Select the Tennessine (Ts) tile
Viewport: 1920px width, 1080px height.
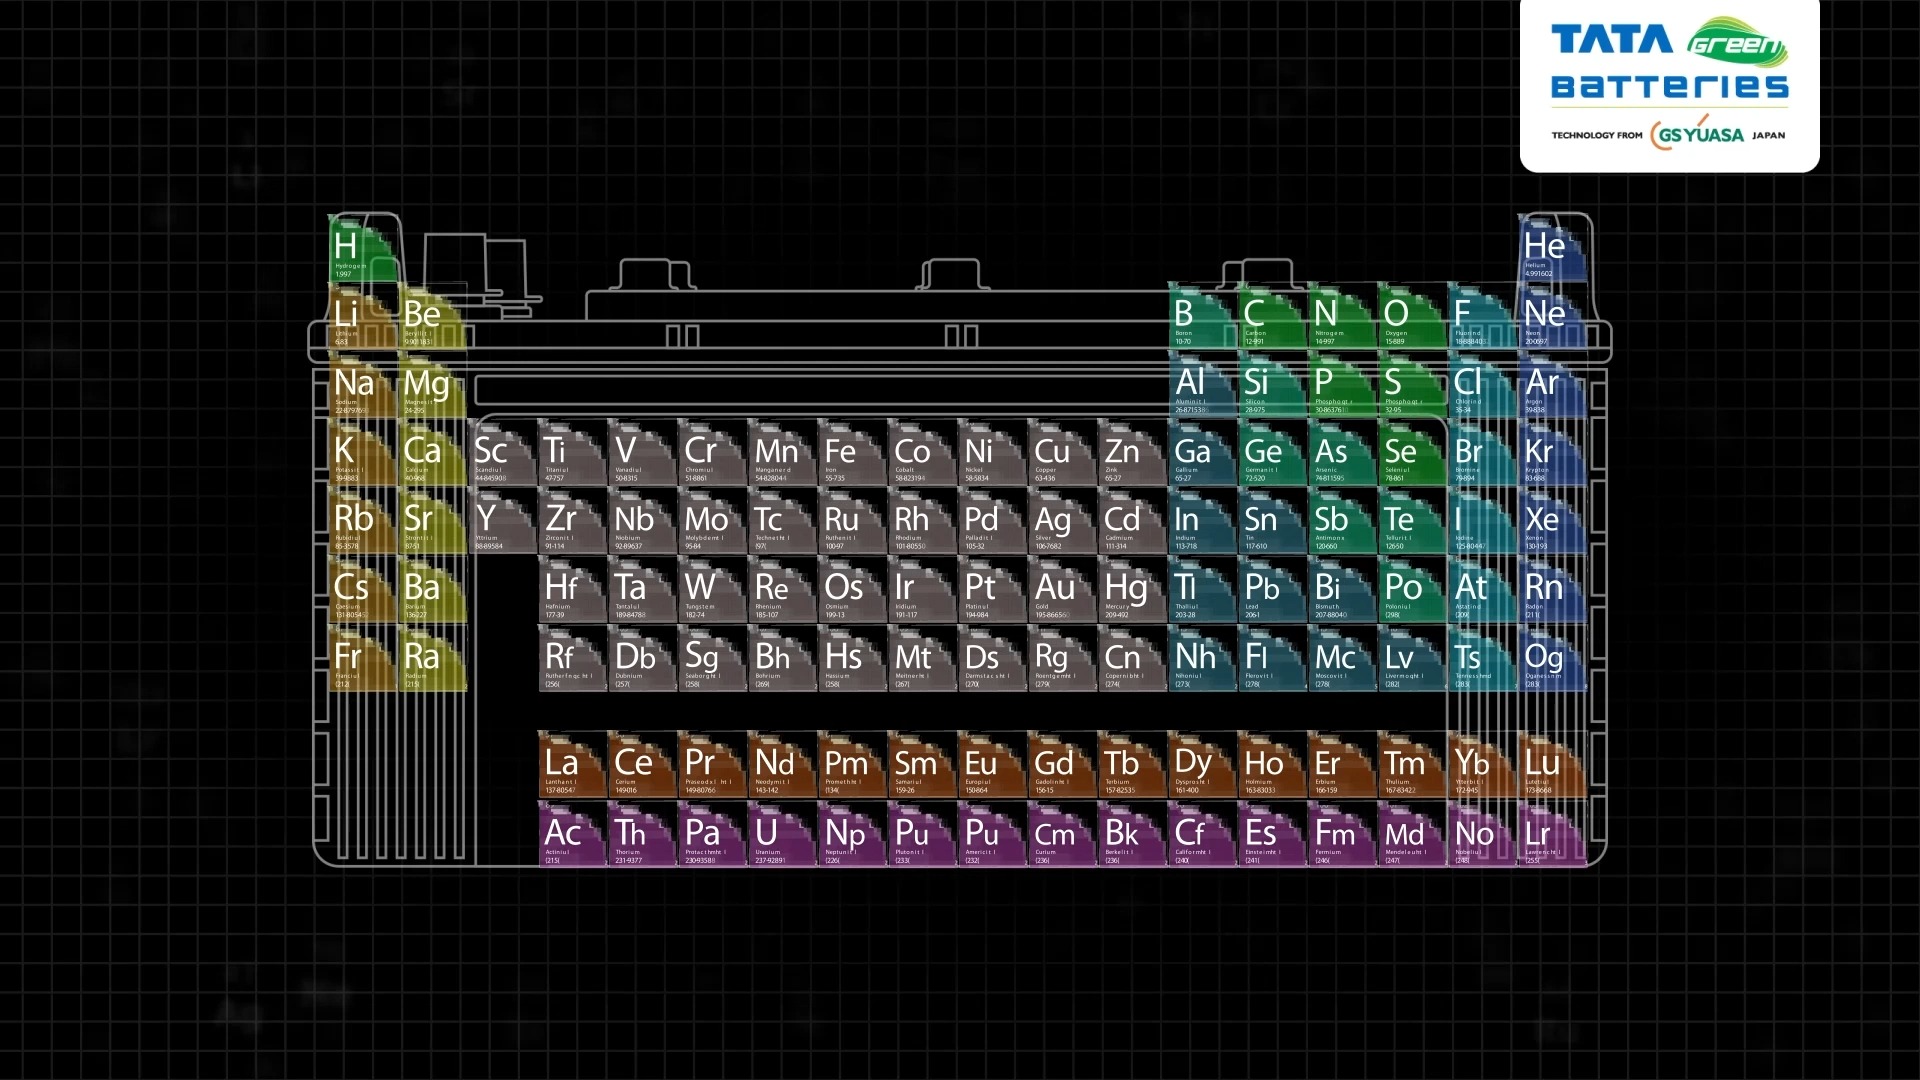[1482, 658]
